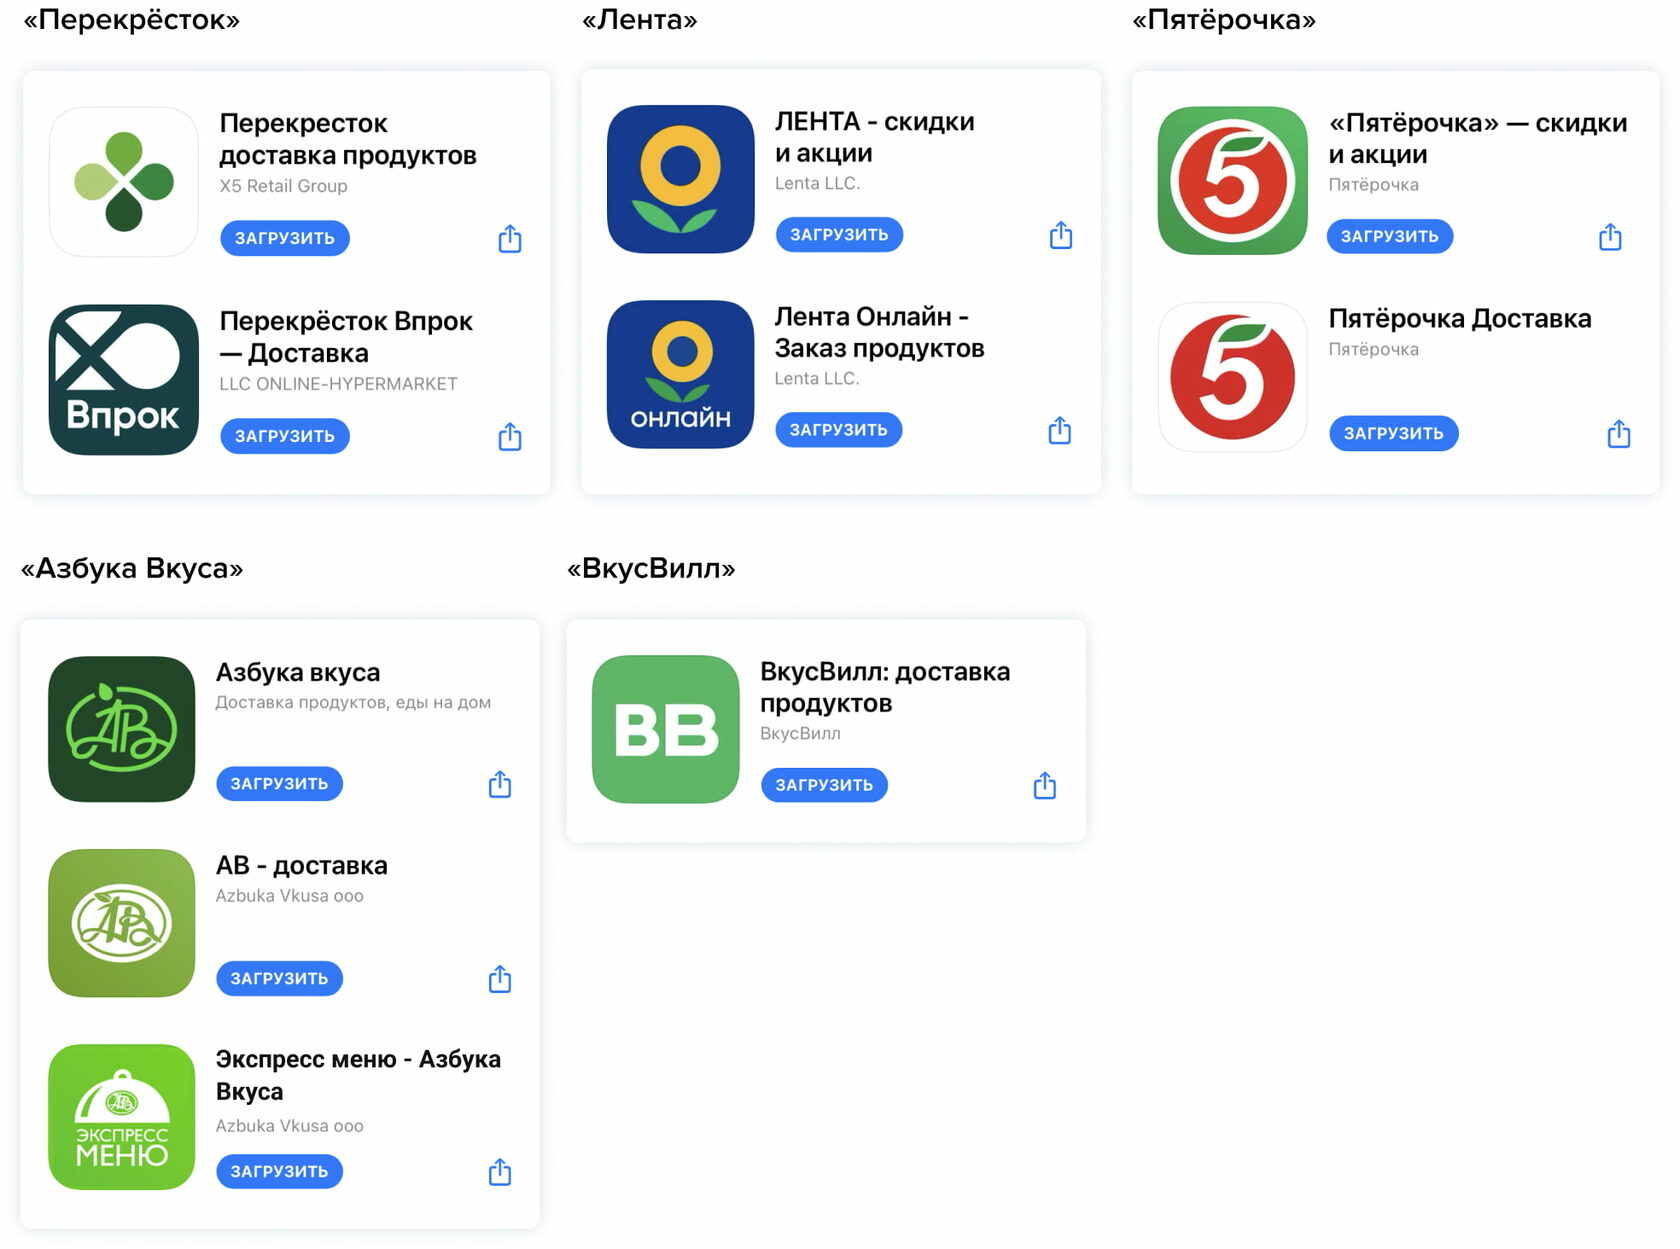Click the Перекресток green clover app icon
1680x1249 pixels.
124,181
